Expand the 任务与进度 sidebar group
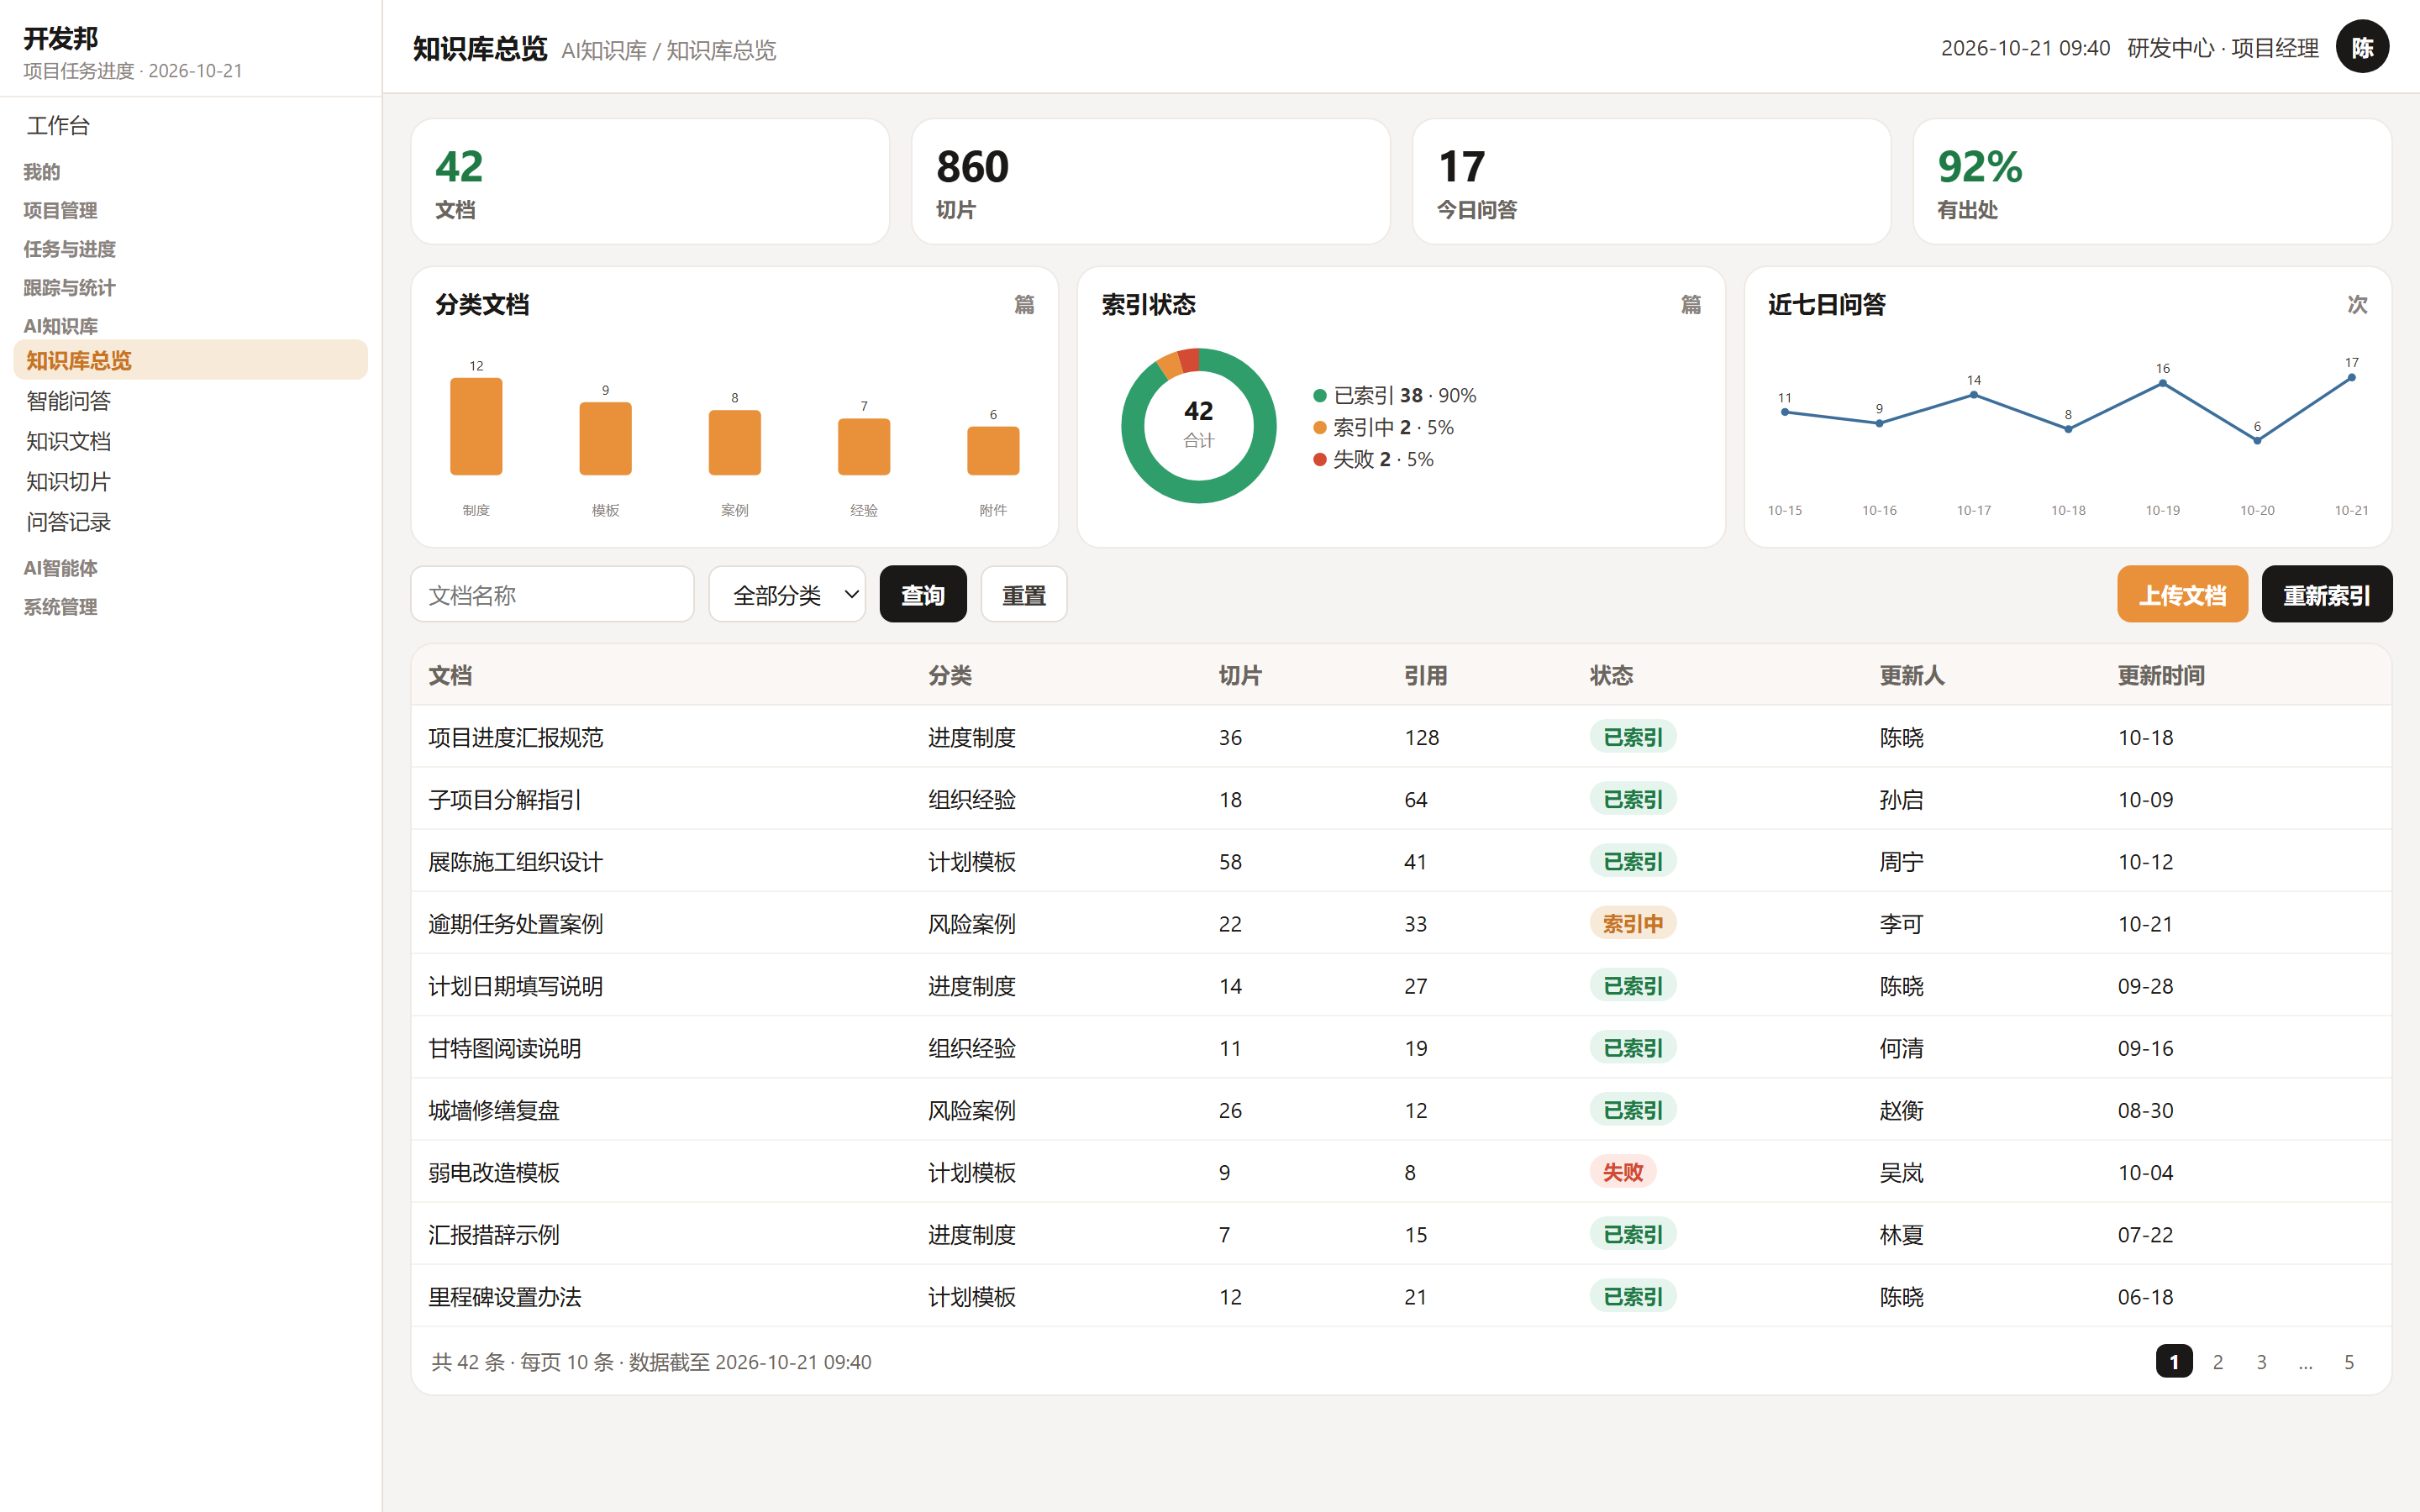This screenshot has height=1512, width=2420. coord(70,249)
